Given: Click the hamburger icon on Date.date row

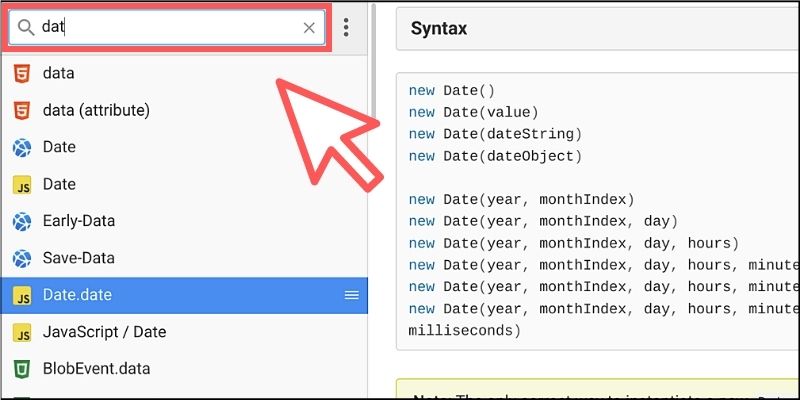Looking at the screenshot, I should coord(352,295).
